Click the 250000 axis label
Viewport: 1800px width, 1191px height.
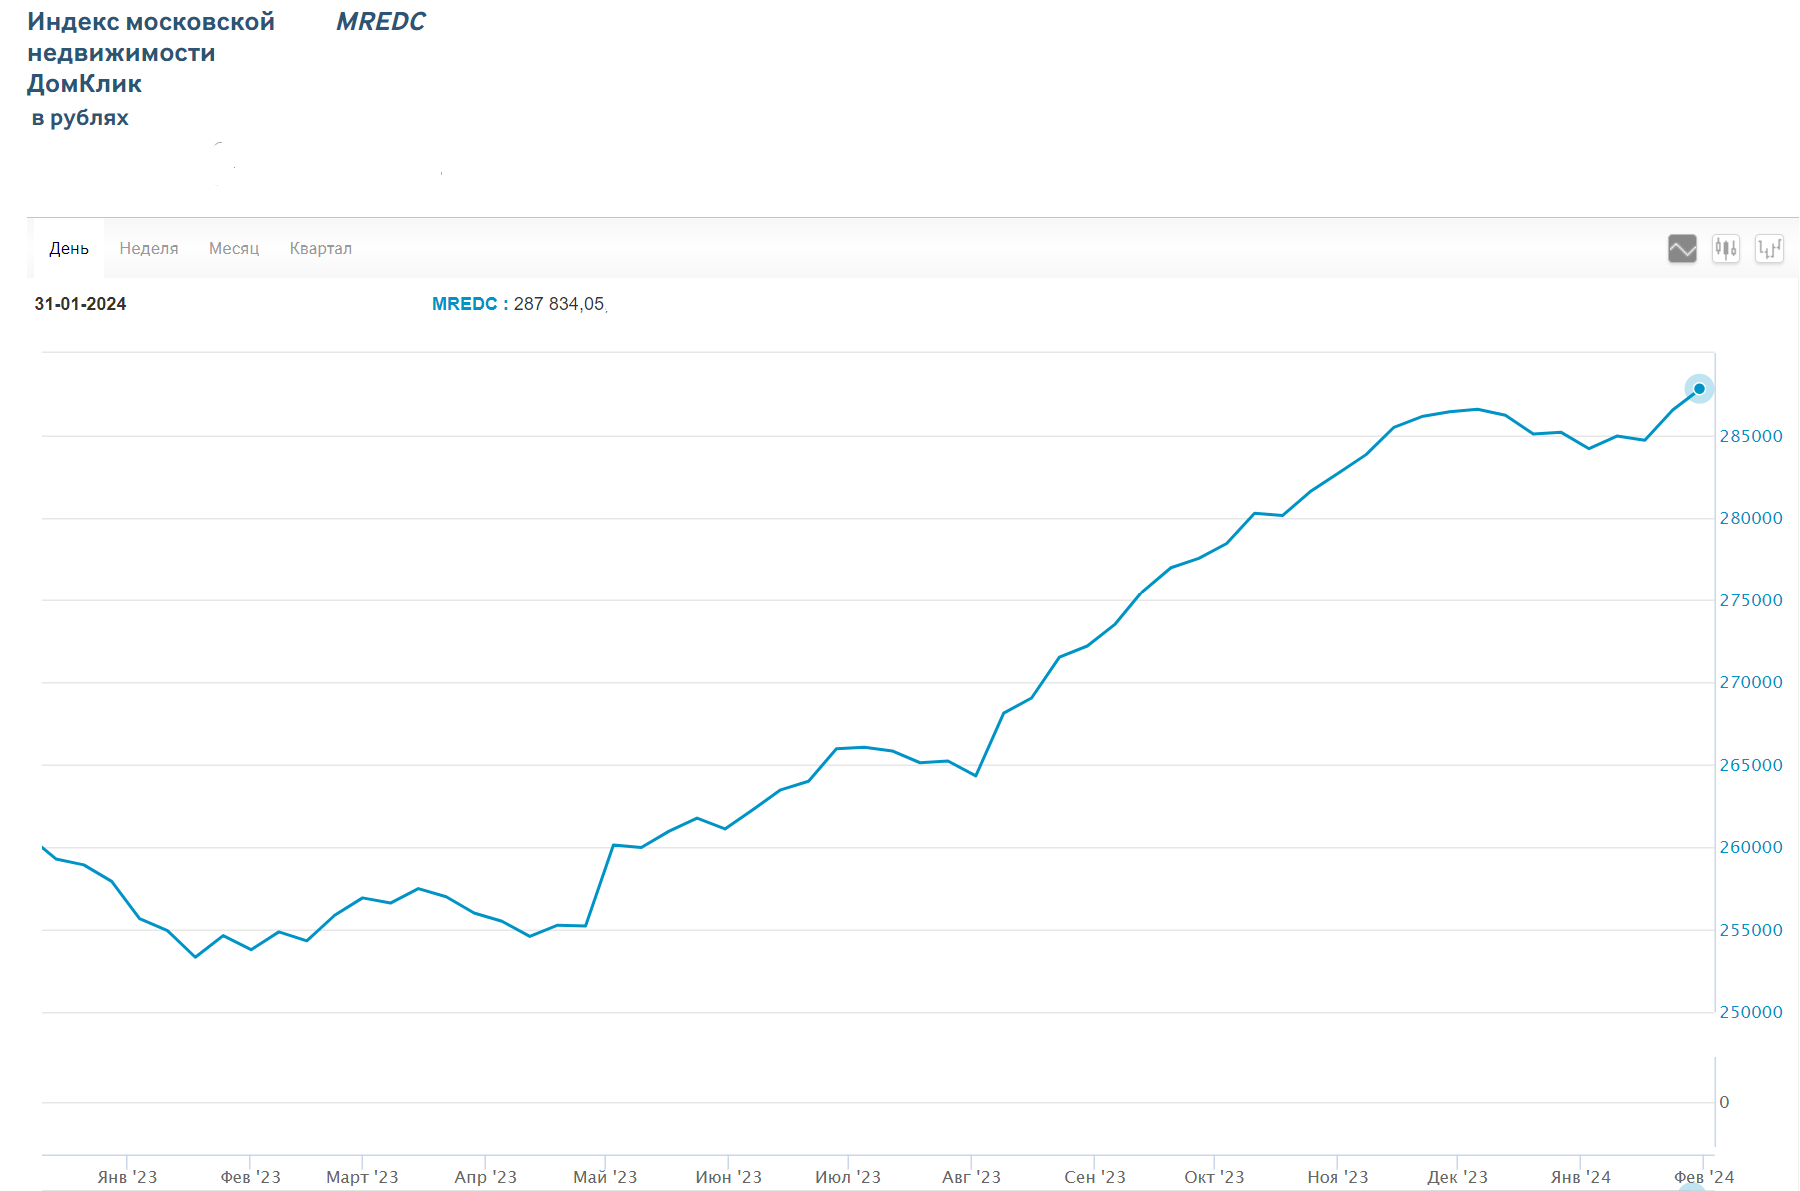(1751, 1012)
